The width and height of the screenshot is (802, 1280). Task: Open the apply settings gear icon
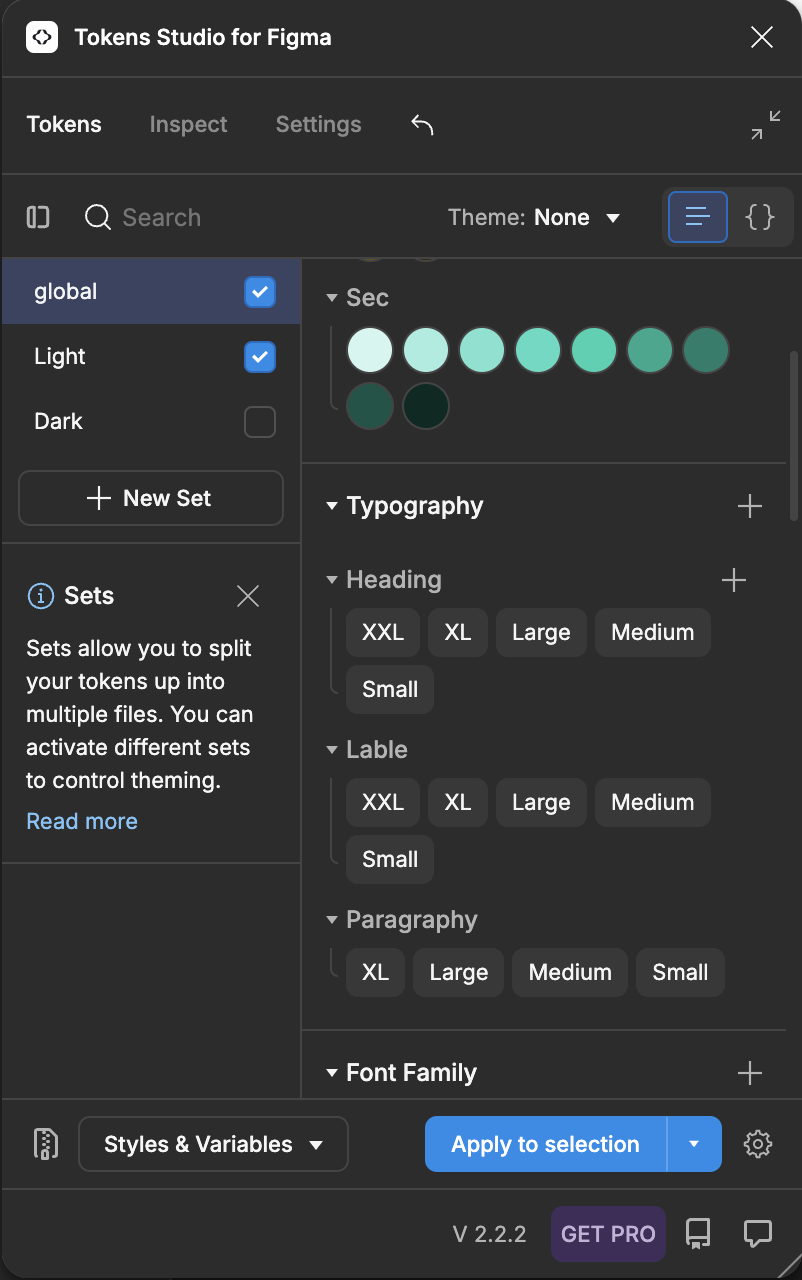tap(758, 1144)
